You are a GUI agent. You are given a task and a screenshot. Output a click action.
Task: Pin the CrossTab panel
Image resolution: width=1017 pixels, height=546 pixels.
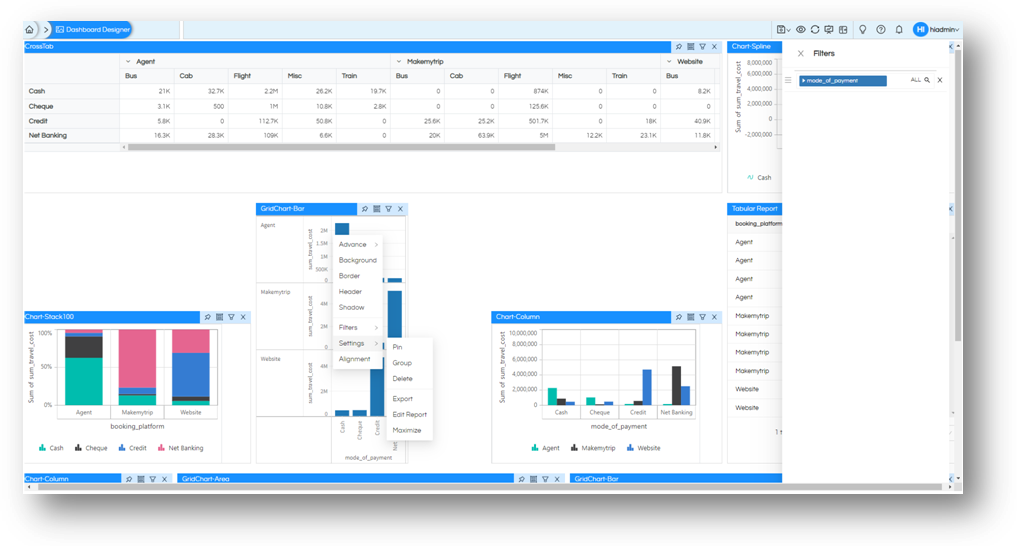(x=678, y=47)
